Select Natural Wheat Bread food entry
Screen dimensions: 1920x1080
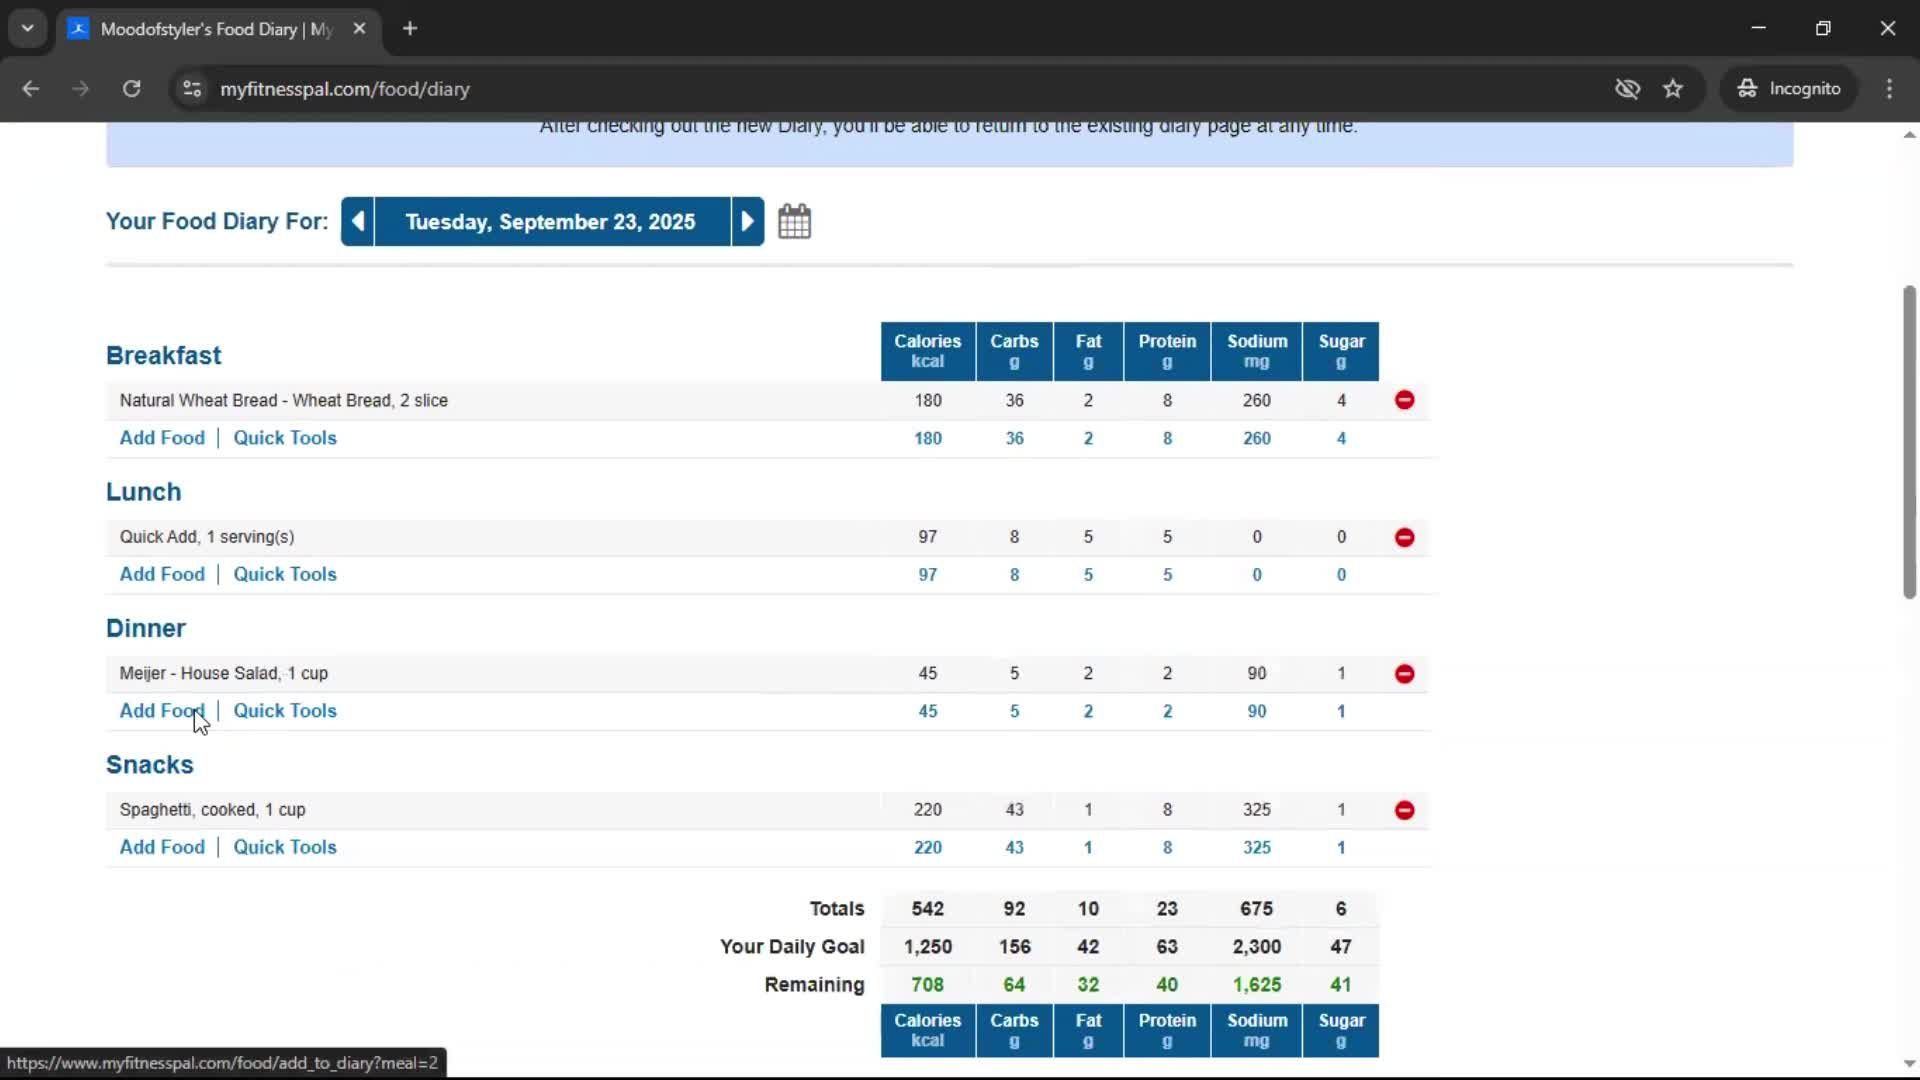pyautogui.click(x=284, y=400)
